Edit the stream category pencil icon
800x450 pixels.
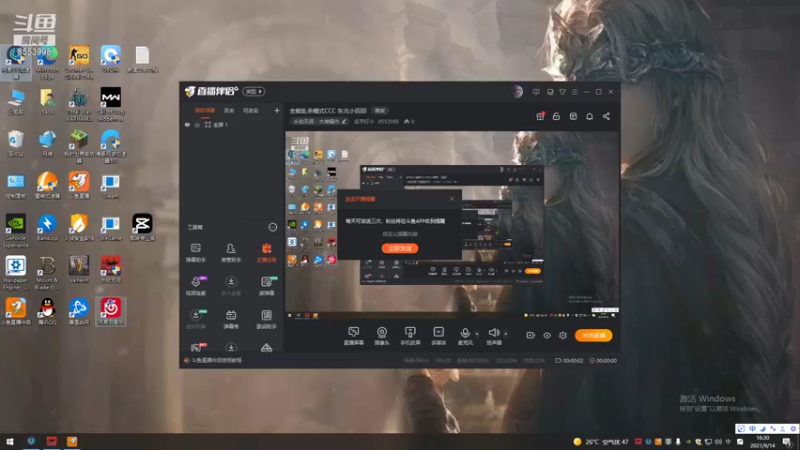click(x=344, y=121)
